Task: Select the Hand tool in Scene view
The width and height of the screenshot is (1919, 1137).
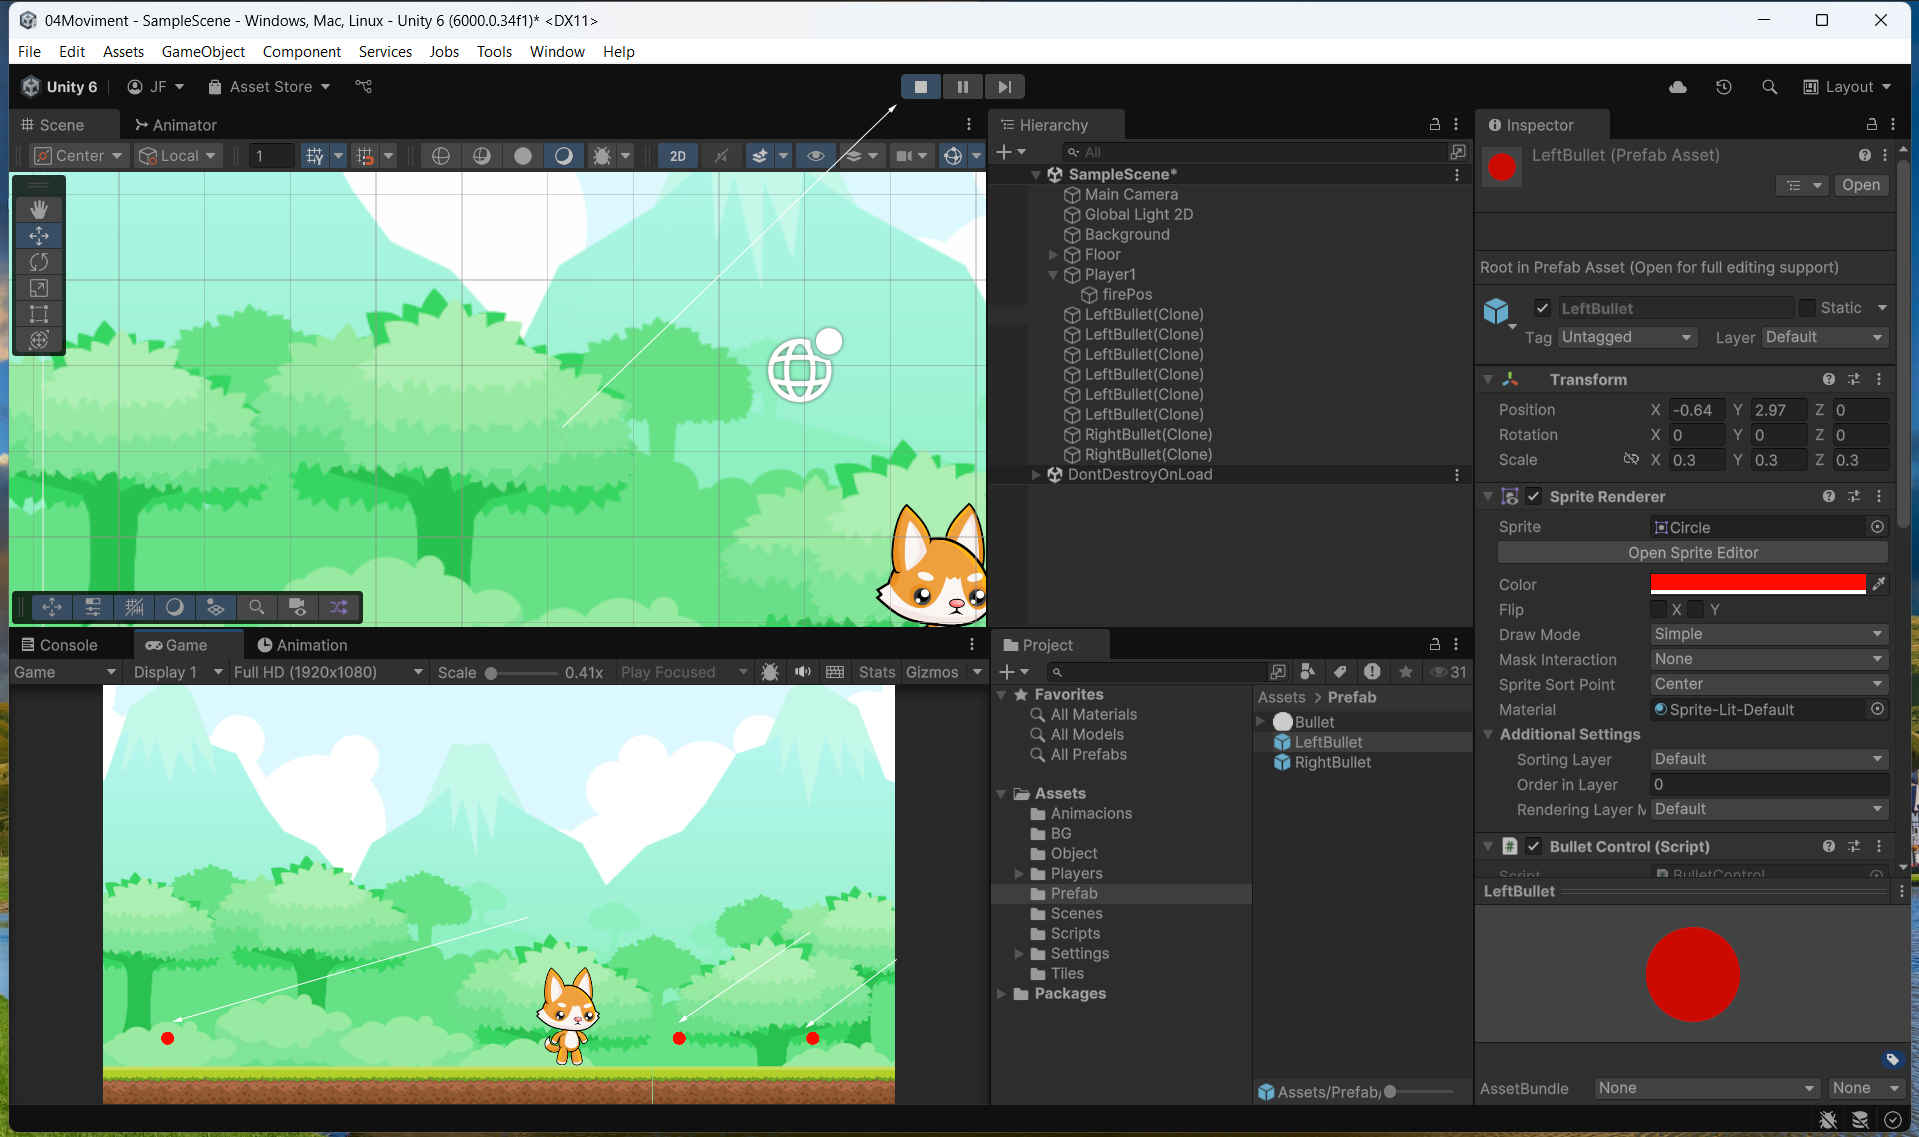Action: point(39,209)
